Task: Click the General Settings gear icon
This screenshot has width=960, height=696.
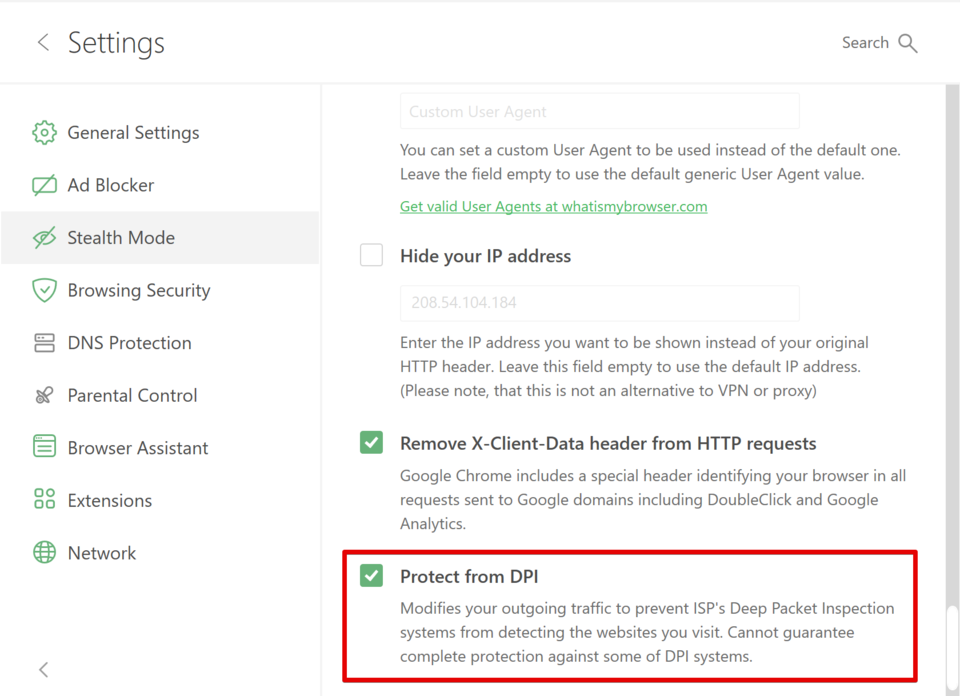Action: point(44,132)
